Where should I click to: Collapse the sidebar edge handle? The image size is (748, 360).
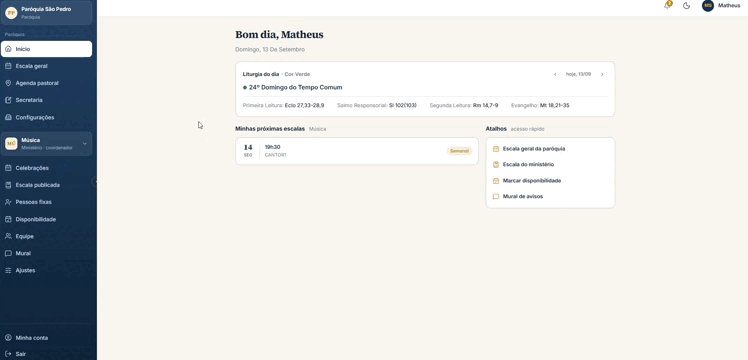coord(95,182)
